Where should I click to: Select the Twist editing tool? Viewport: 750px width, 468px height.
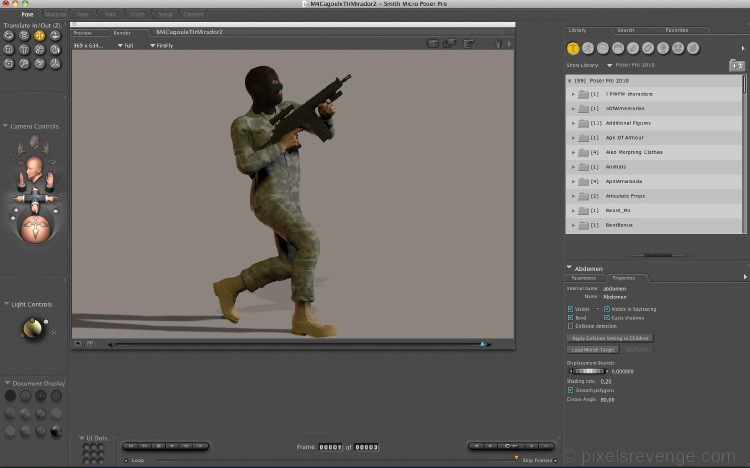pyautogui.click(x=24, y=35)
